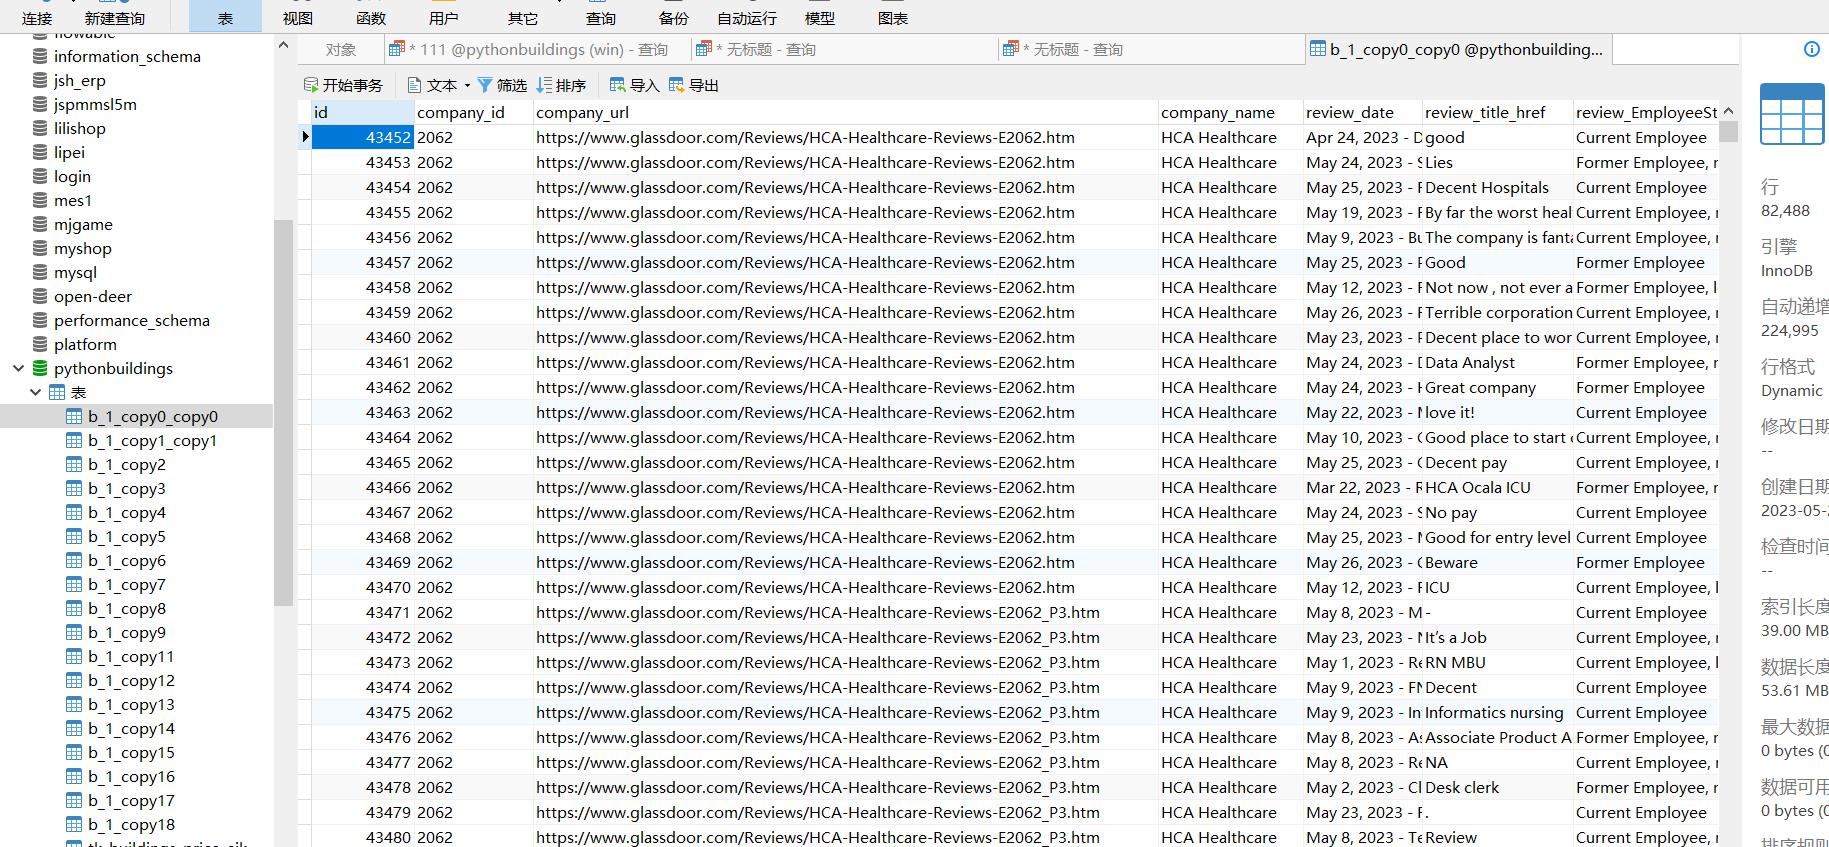1829x847 pixels.
Task: Open the 备份 (Backup) section
Action: [x=674, y=18]
